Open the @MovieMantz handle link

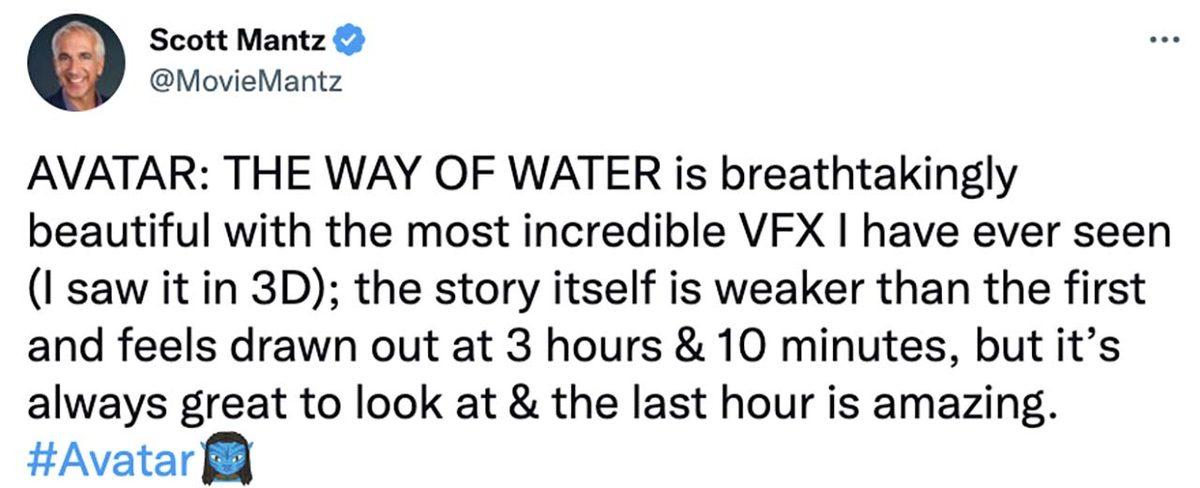pyautogui.click(x=244, y=82)
